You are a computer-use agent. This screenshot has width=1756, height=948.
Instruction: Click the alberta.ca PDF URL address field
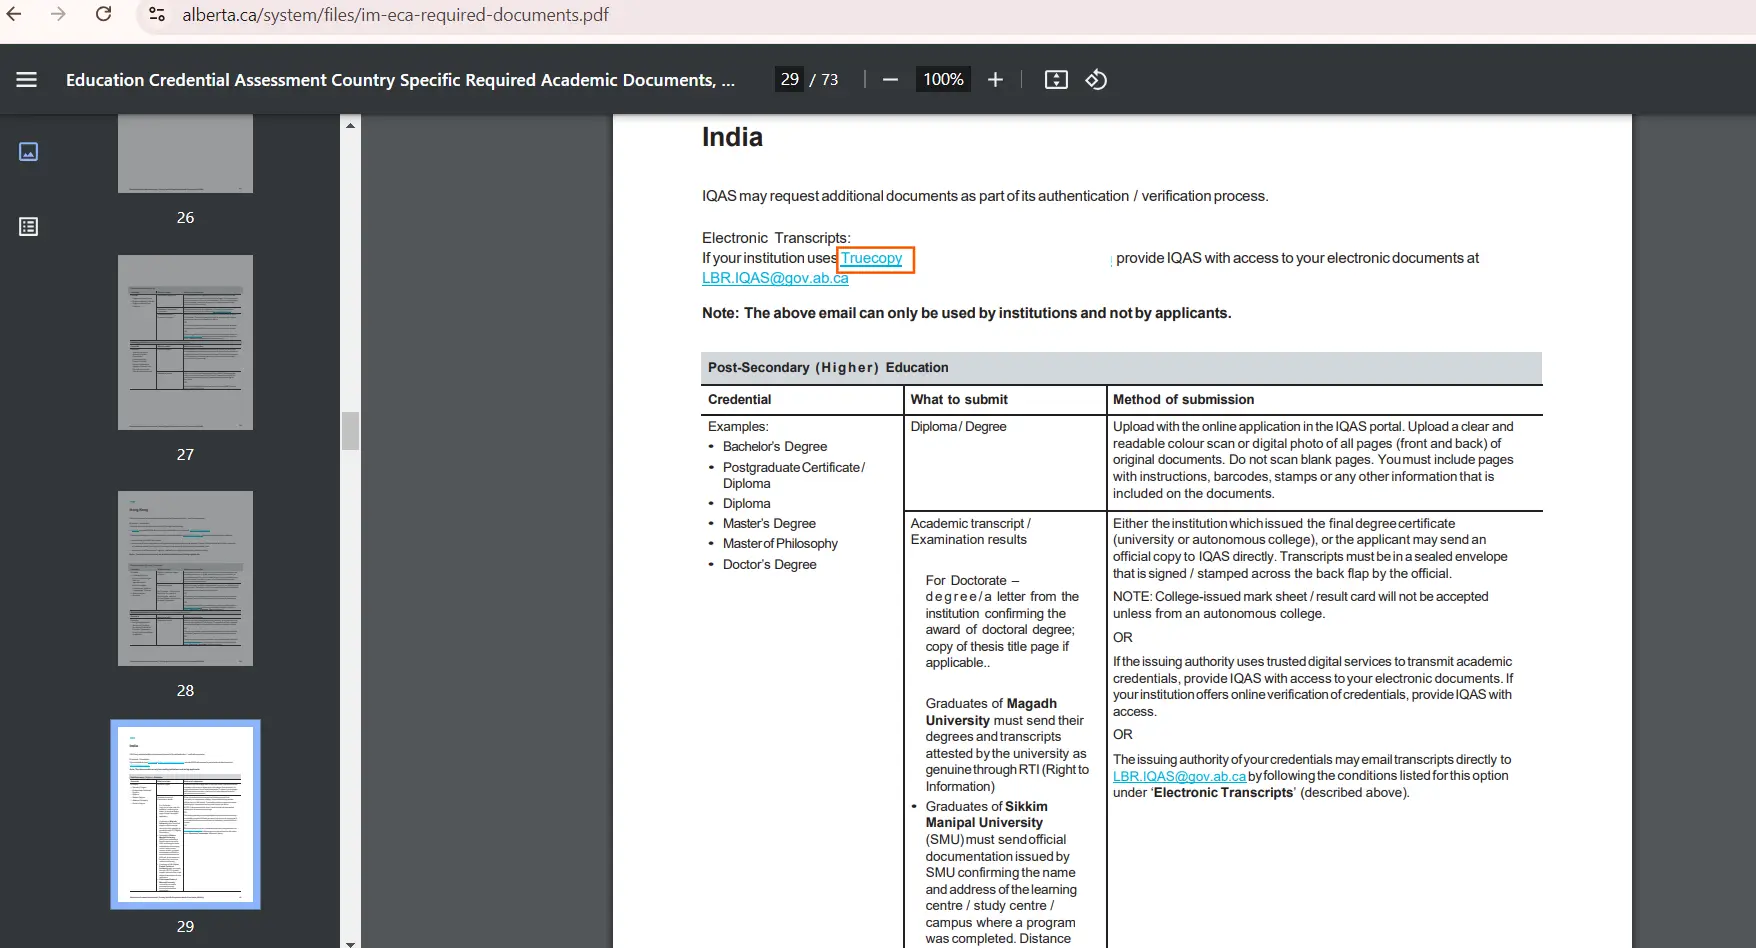395,15
